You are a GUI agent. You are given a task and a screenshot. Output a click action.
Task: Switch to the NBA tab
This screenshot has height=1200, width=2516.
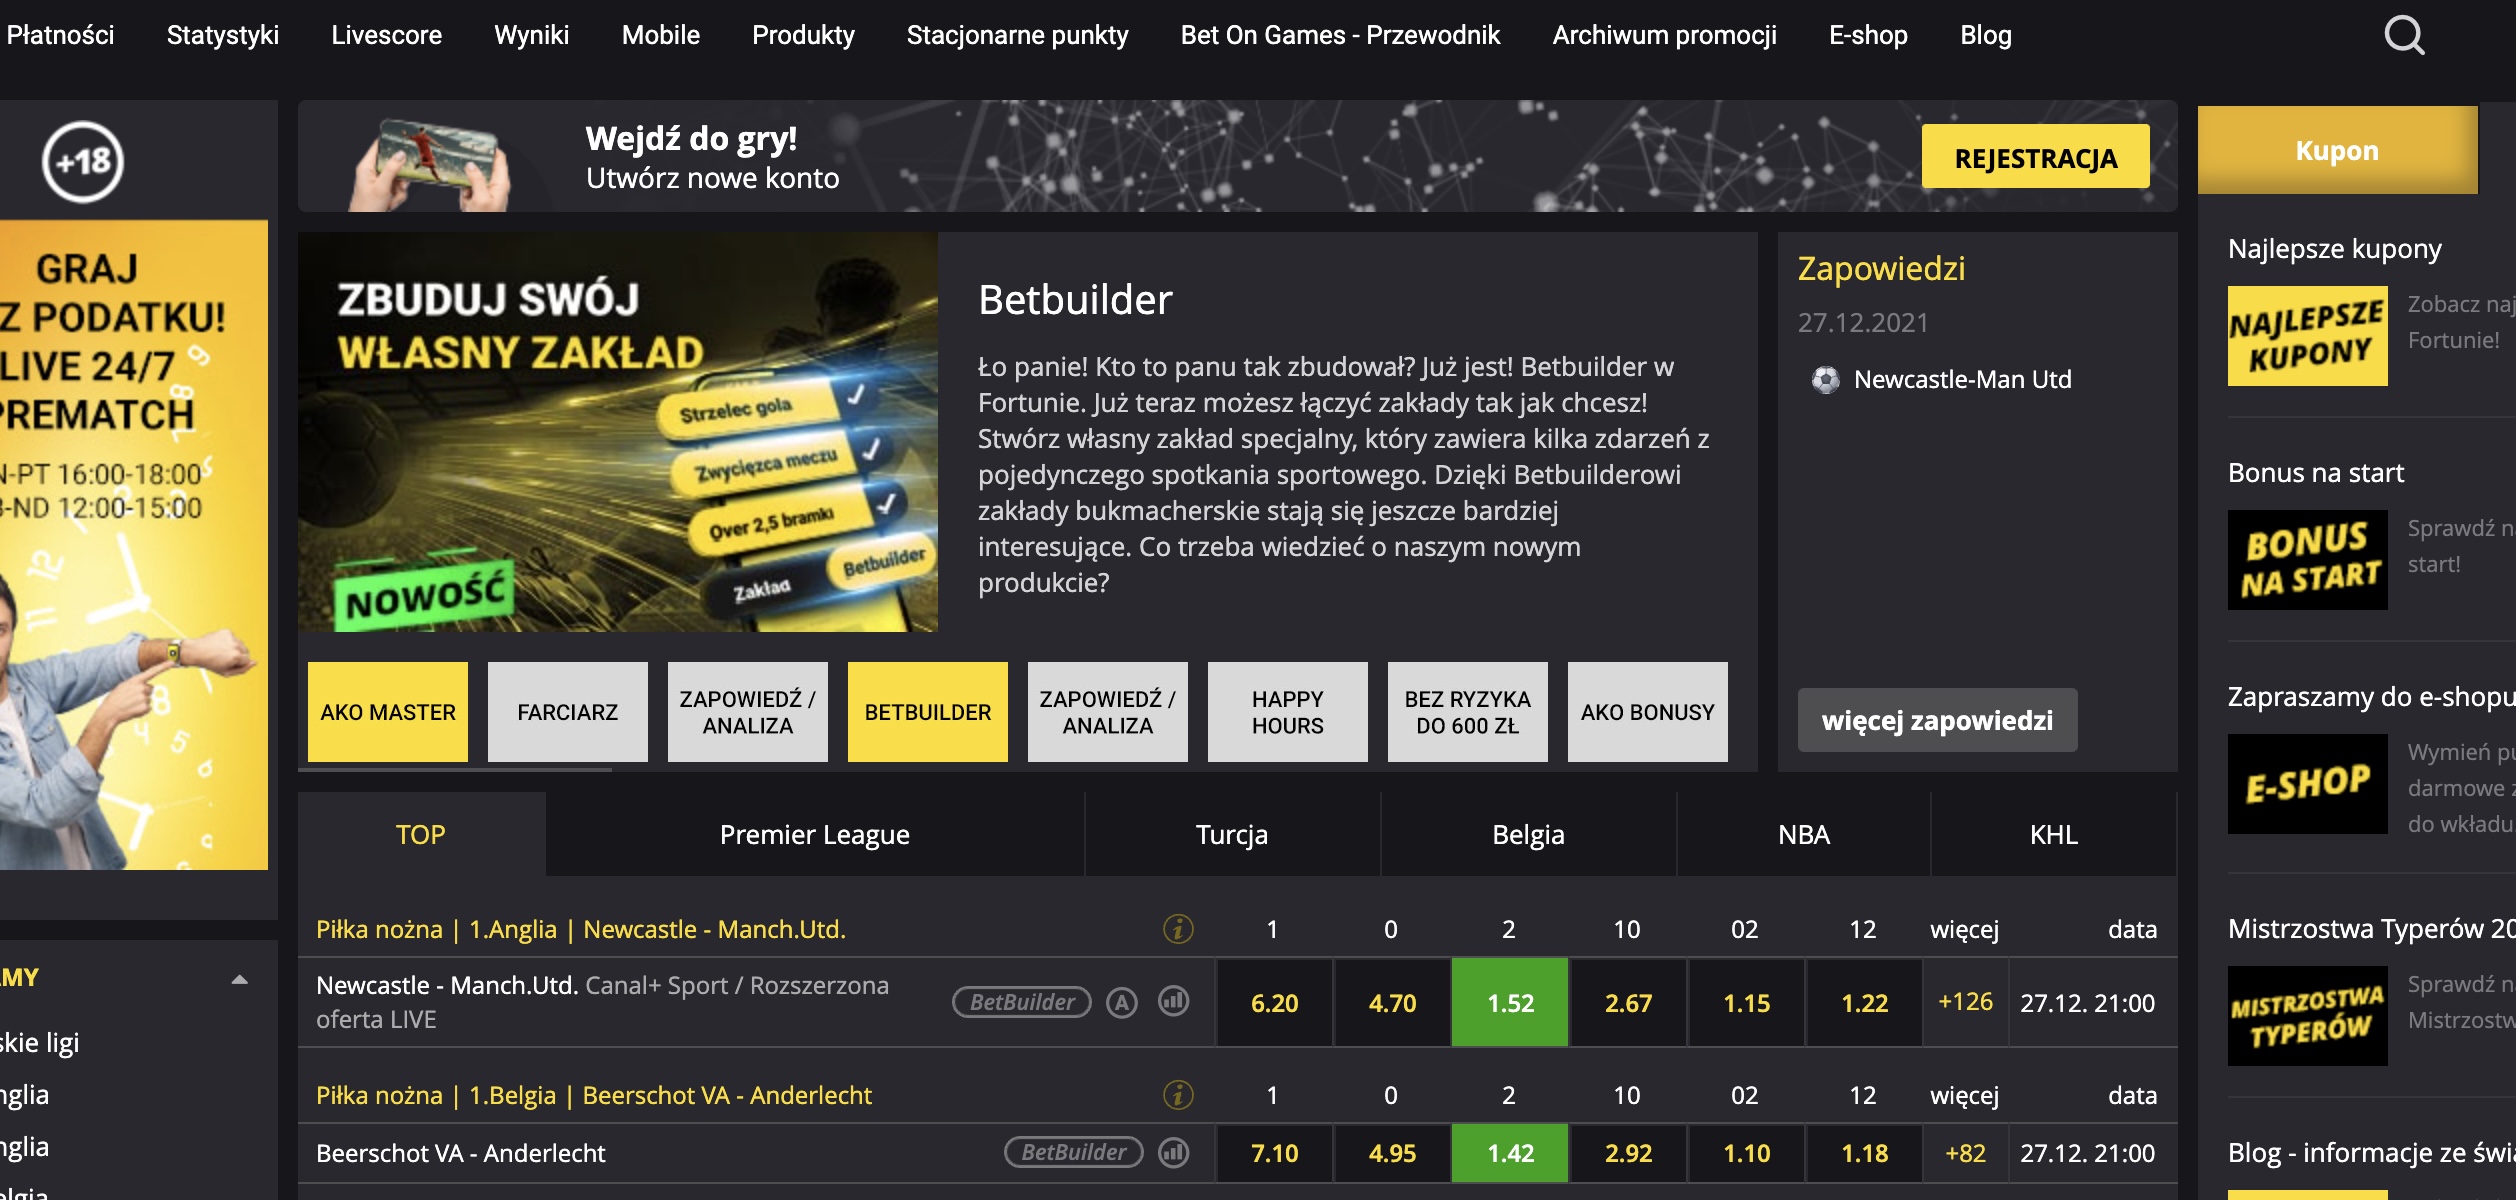pos(1804,834)
